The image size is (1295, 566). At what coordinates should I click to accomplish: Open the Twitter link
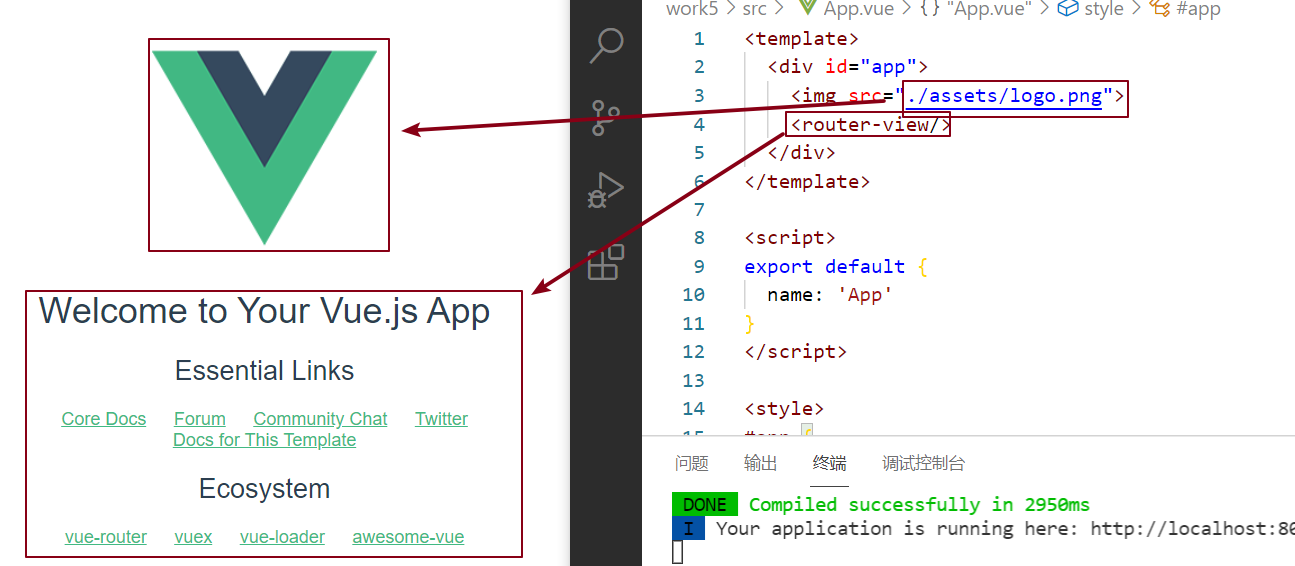pos(441,419)
